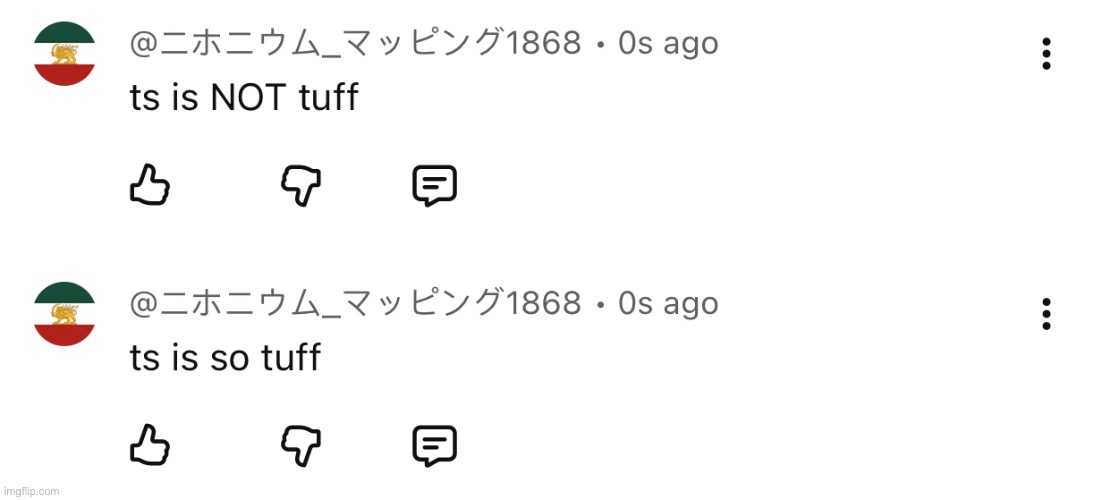Open three-dot menu for "ts is NOT tuff" comment
1111x500 pixels.
(1046, 53)
